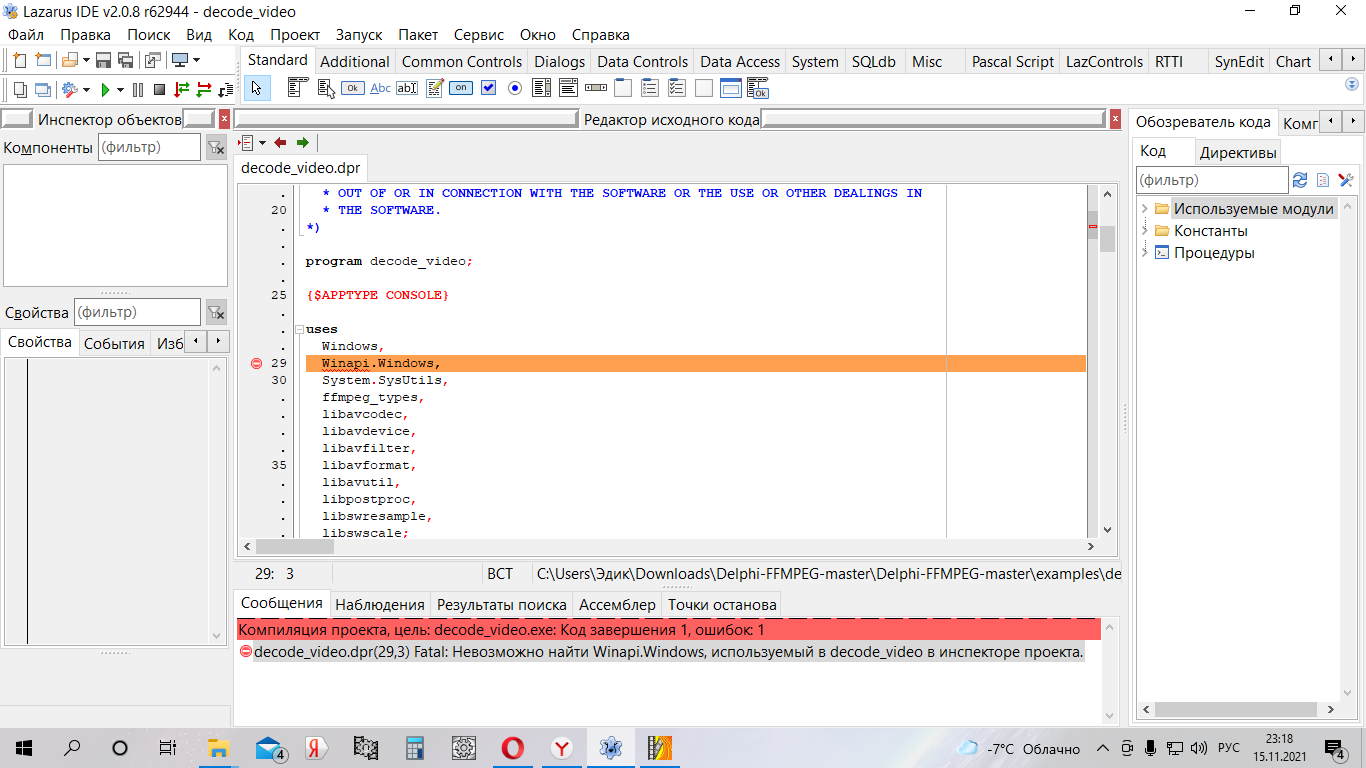Close the Редактор исходного кода panel
The height and width of the screenshot is (768, 1366).
point(1115,119)
